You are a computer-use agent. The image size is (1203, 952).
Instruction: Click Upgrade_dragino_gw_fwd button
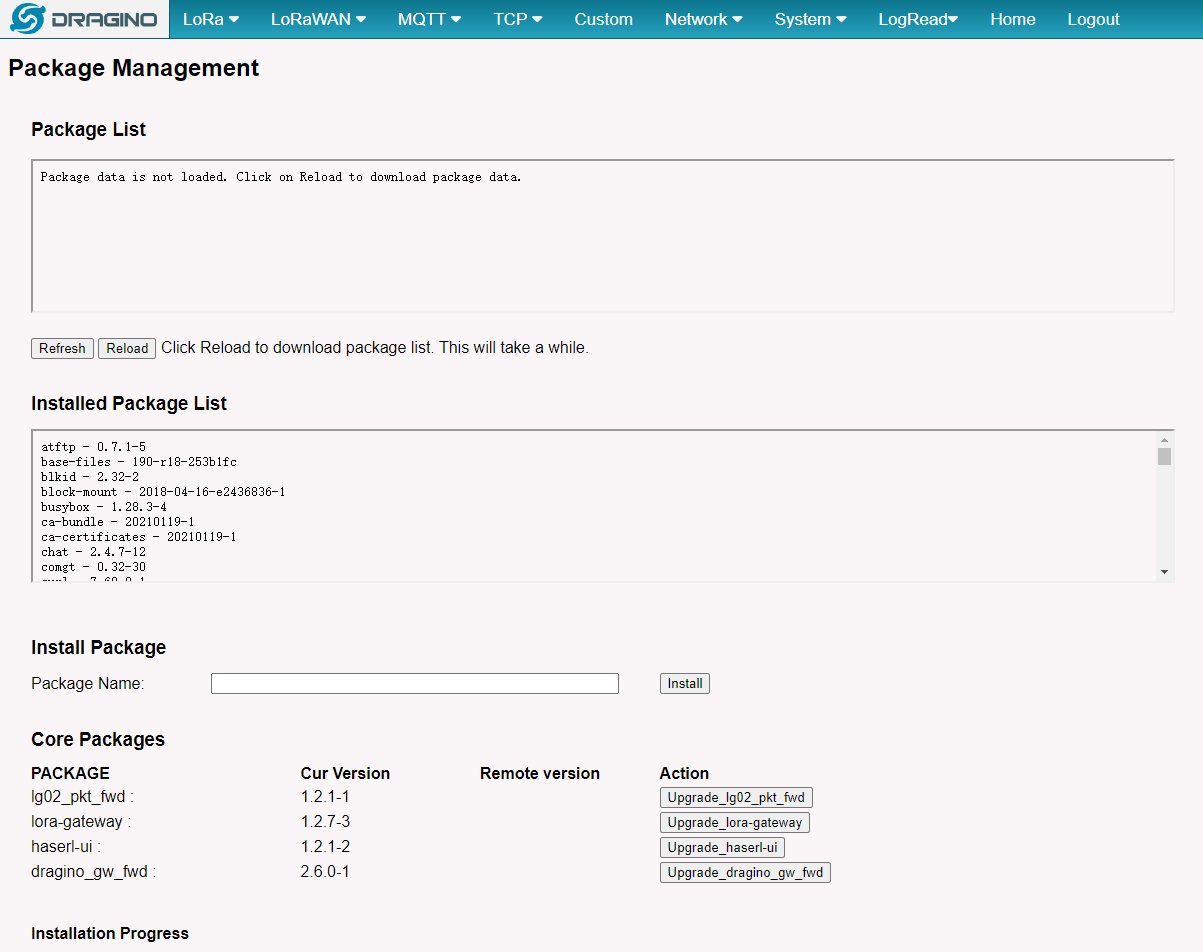pyautogui.click(x=745, y=872)
